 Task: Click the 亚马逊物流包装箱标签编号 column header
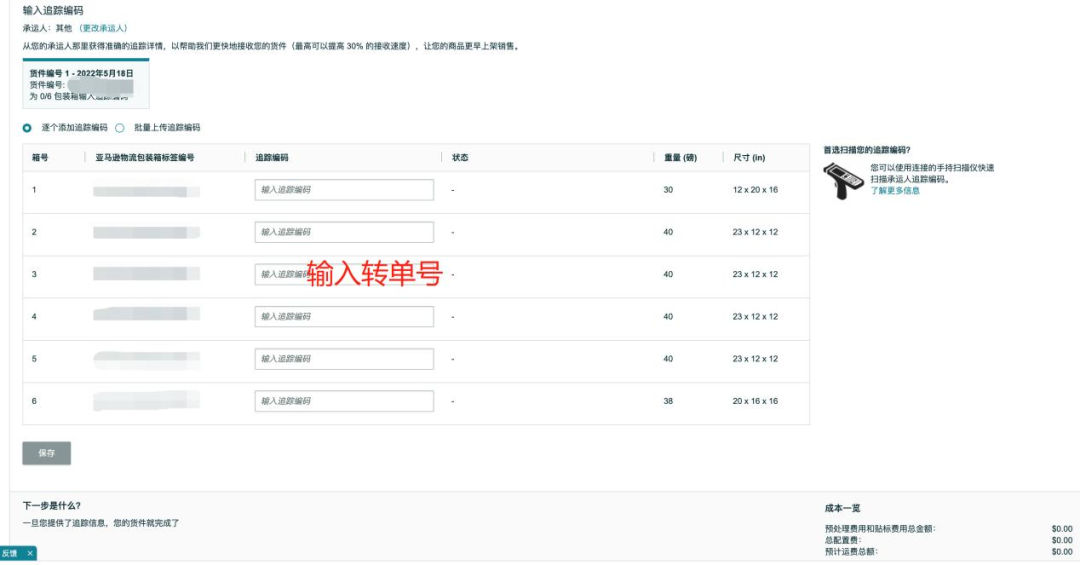[145, 158]
